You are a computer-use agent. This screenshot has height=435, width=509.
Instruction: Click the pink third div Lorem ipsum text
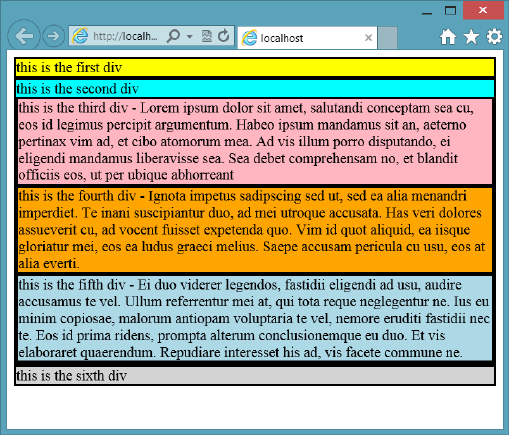pyautogui.click(x=255, y=141)
